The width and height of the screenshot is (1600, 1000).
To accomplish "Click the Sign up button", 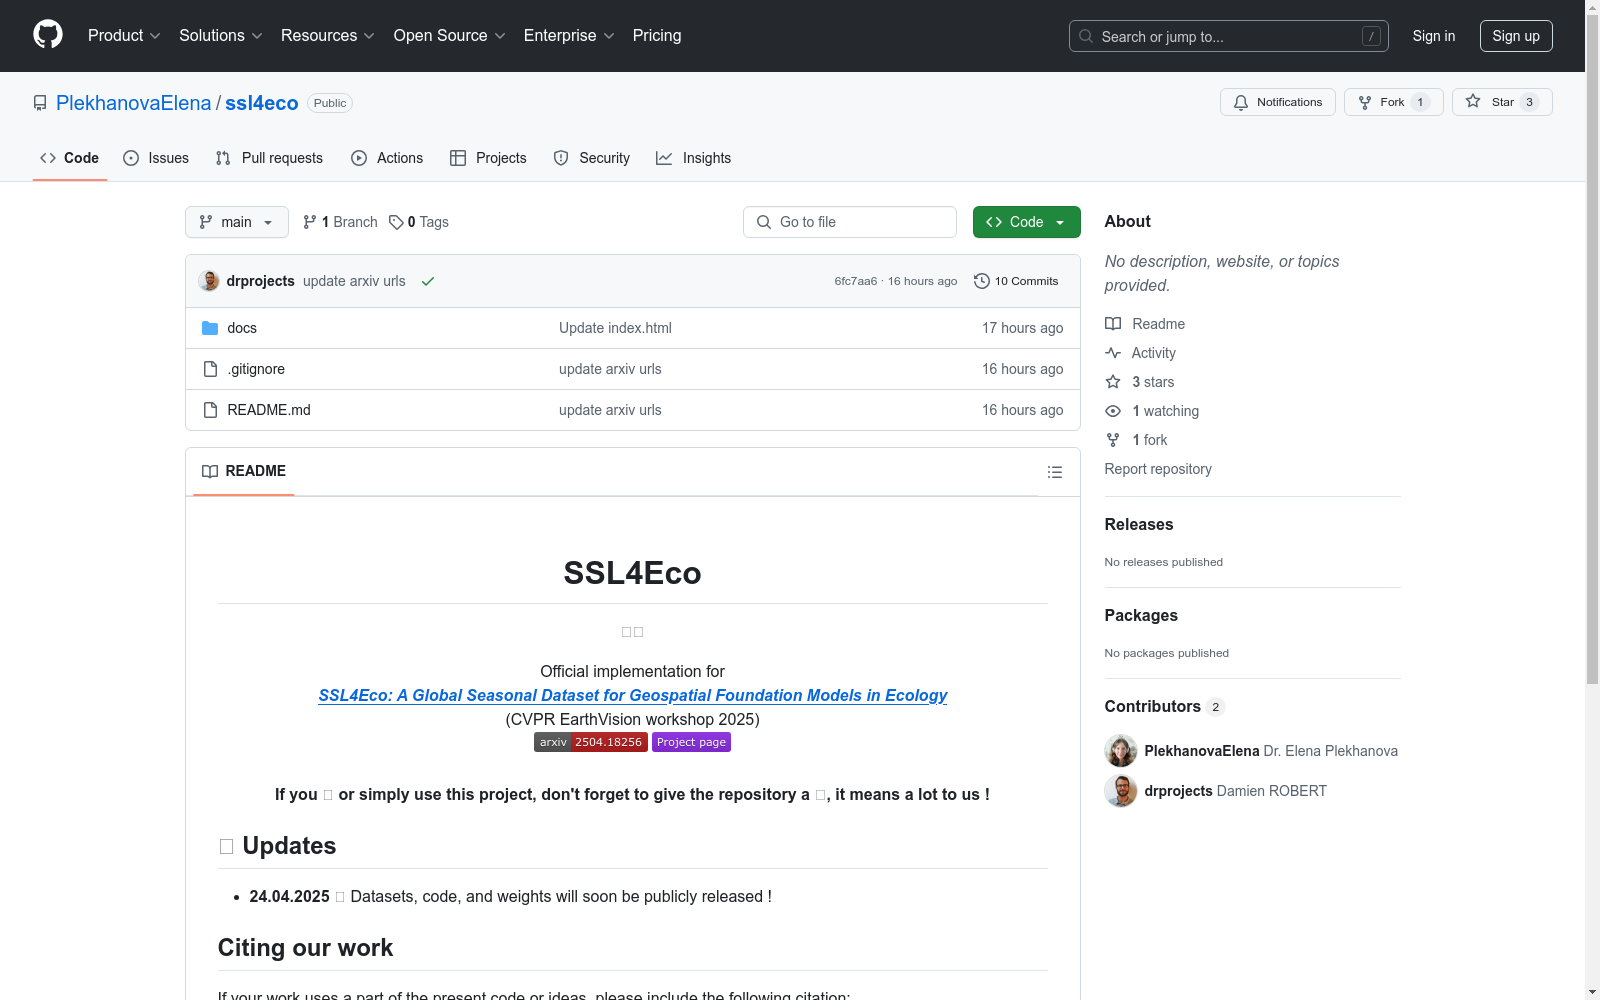I will [1516, 36].
